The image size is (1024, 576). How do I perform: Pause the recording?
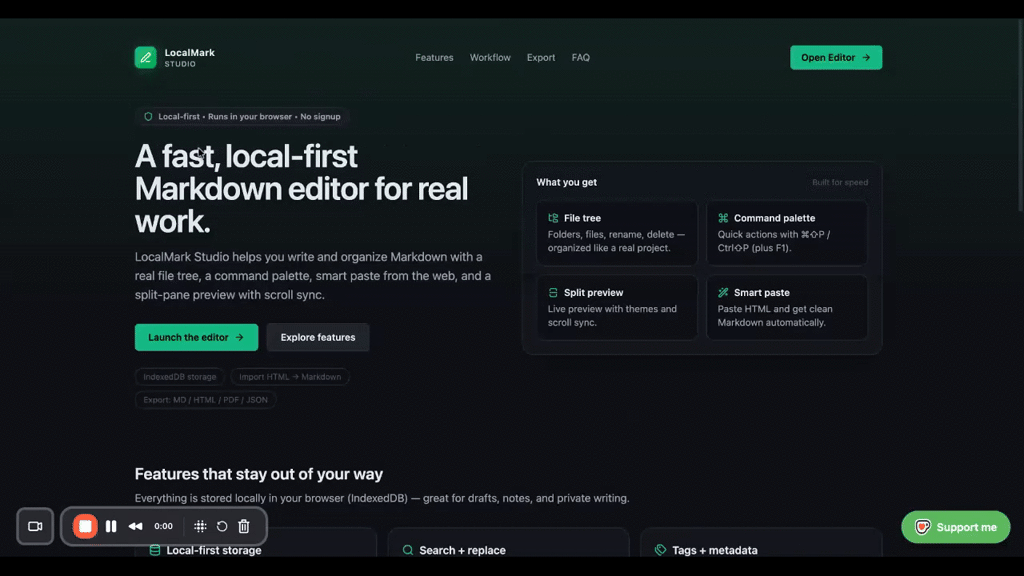click(111, 526)
